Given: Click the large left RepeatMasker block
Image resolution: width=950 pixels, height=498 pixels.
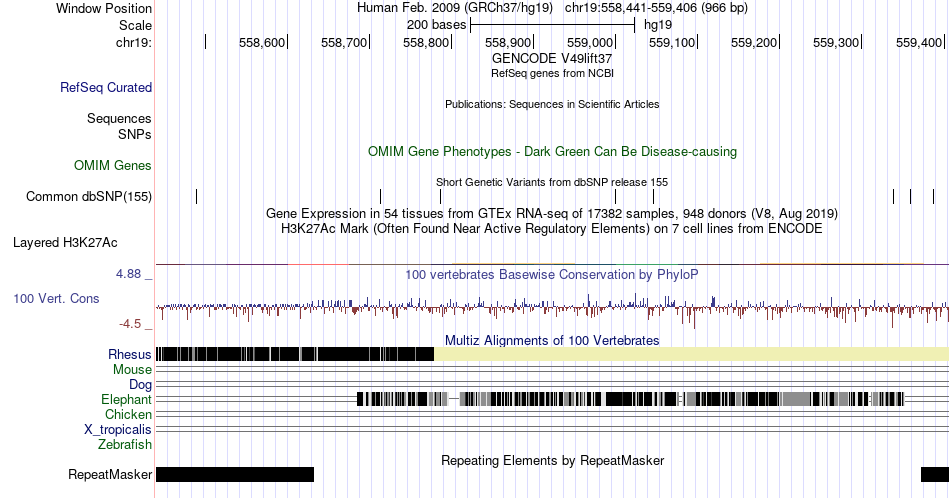Looking at the screenshot, I should click(x=235, y=474).
